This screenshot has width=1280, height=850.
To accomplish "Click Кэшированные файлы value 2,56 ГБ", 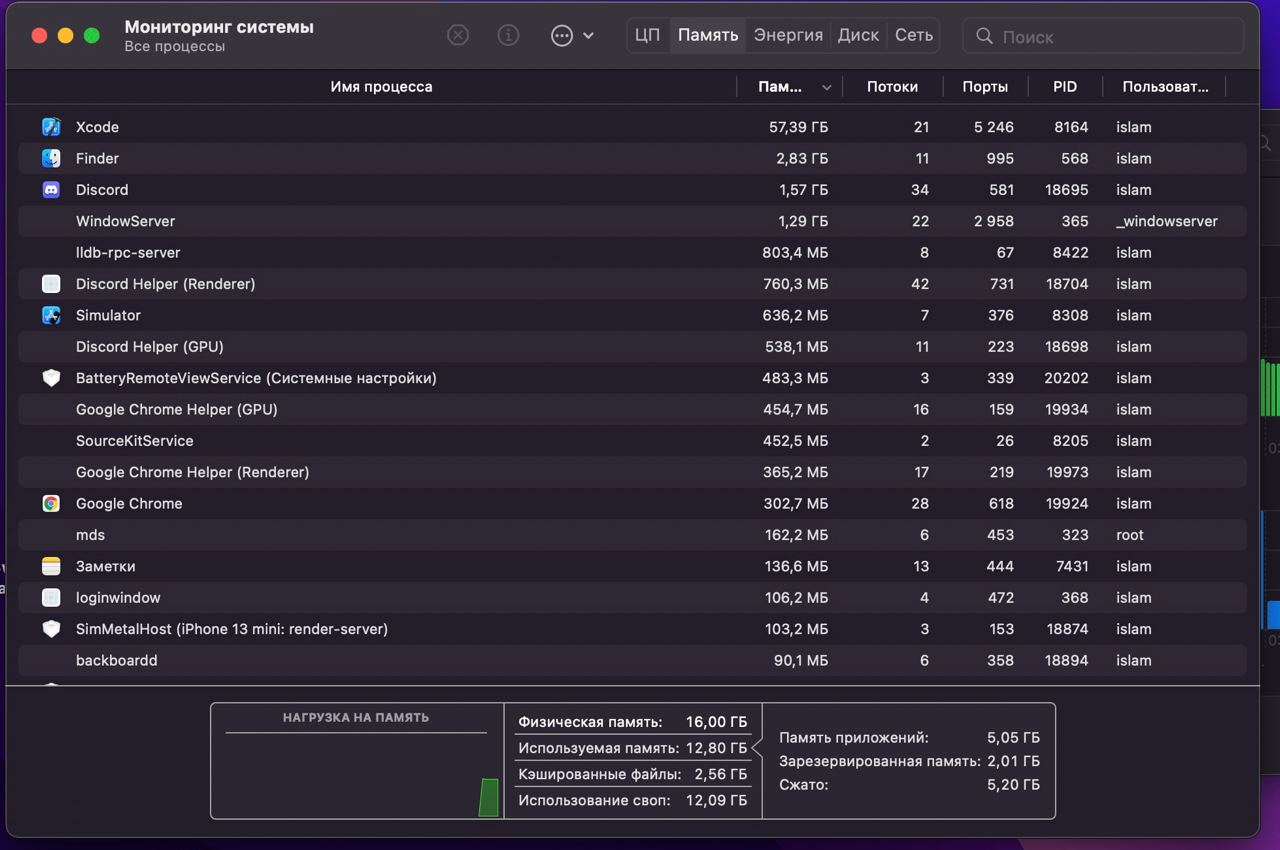I will 721,774.
